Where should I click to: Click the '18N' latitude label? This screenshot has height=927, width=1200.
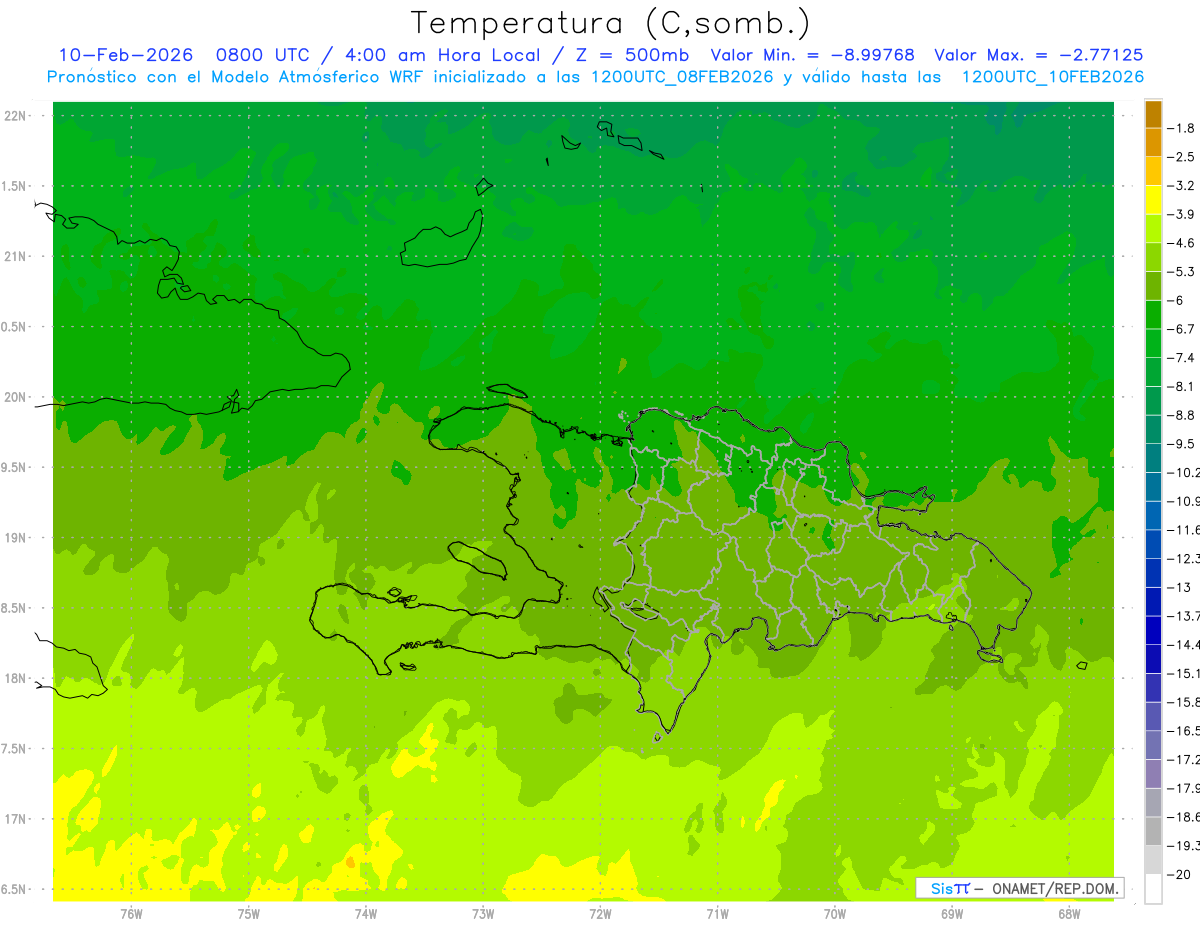(17, 679)
